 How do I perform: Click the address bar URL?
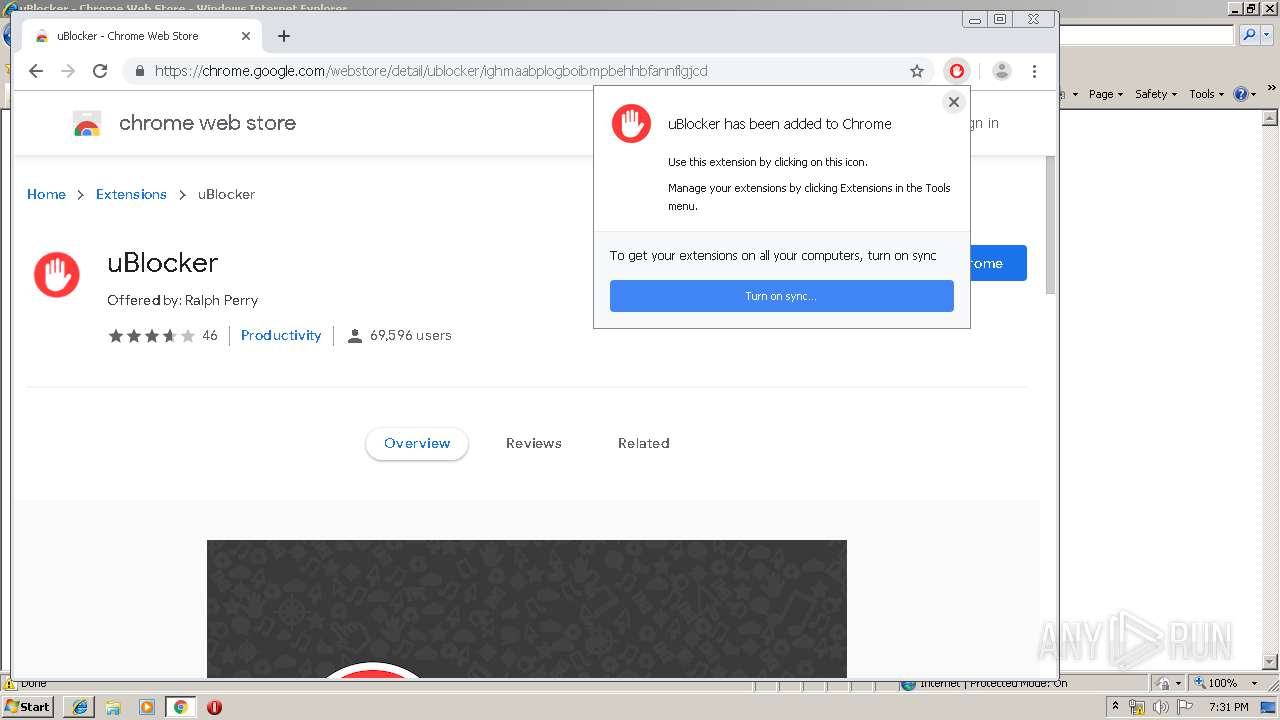point(431,71)
